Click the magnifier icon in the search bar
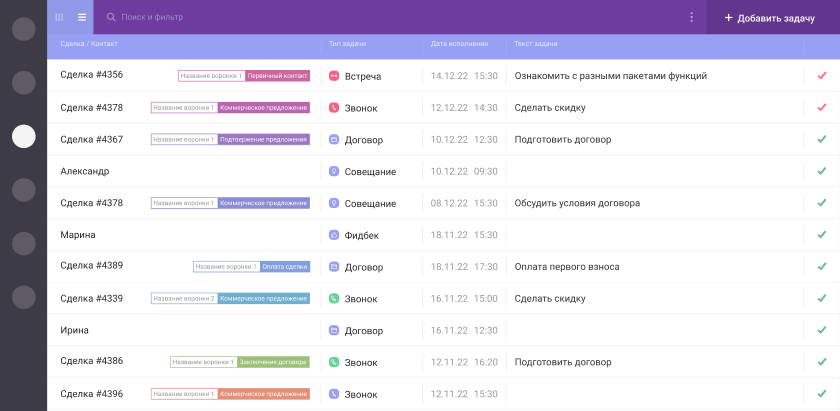 click(111, 17)
